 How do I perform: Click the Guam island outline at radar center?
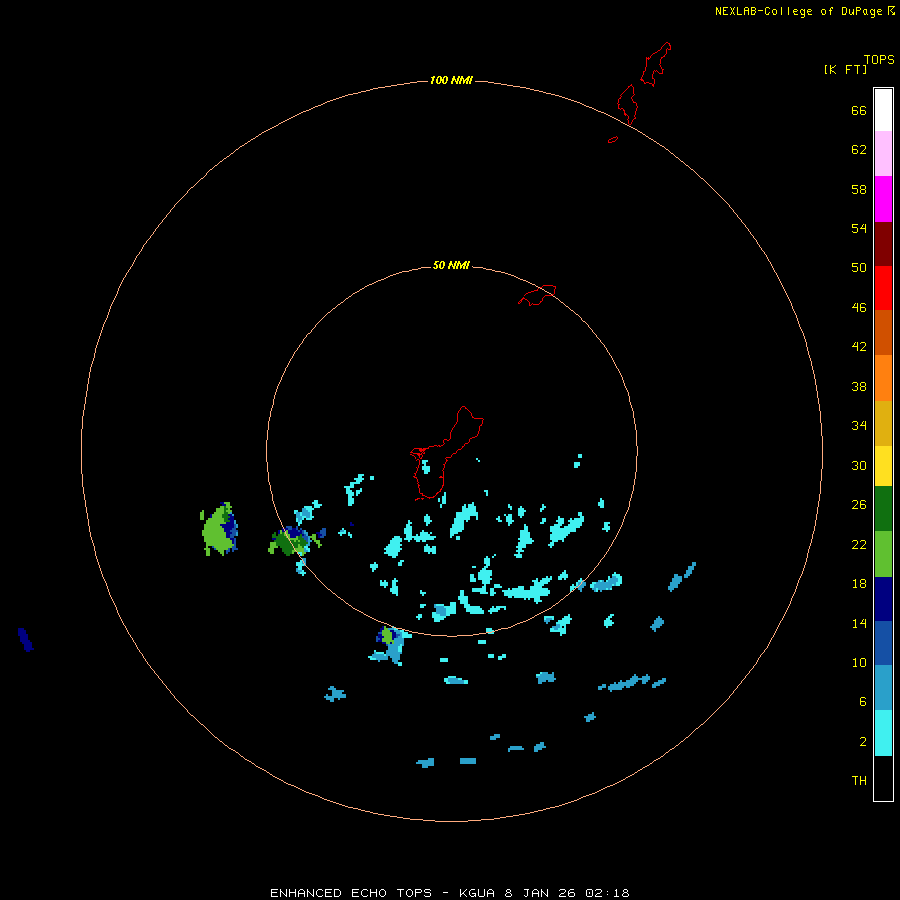click(445, 453)
